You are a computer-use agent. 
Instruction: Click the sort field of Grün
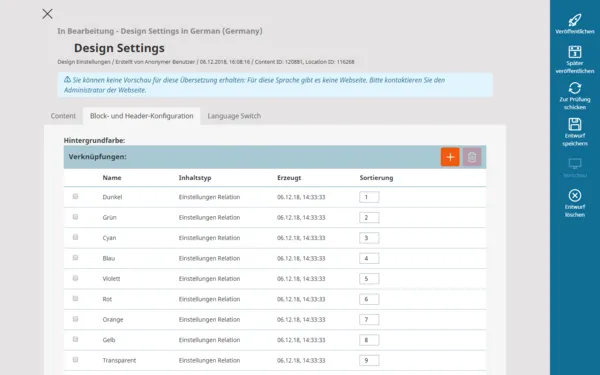[369, 217]
